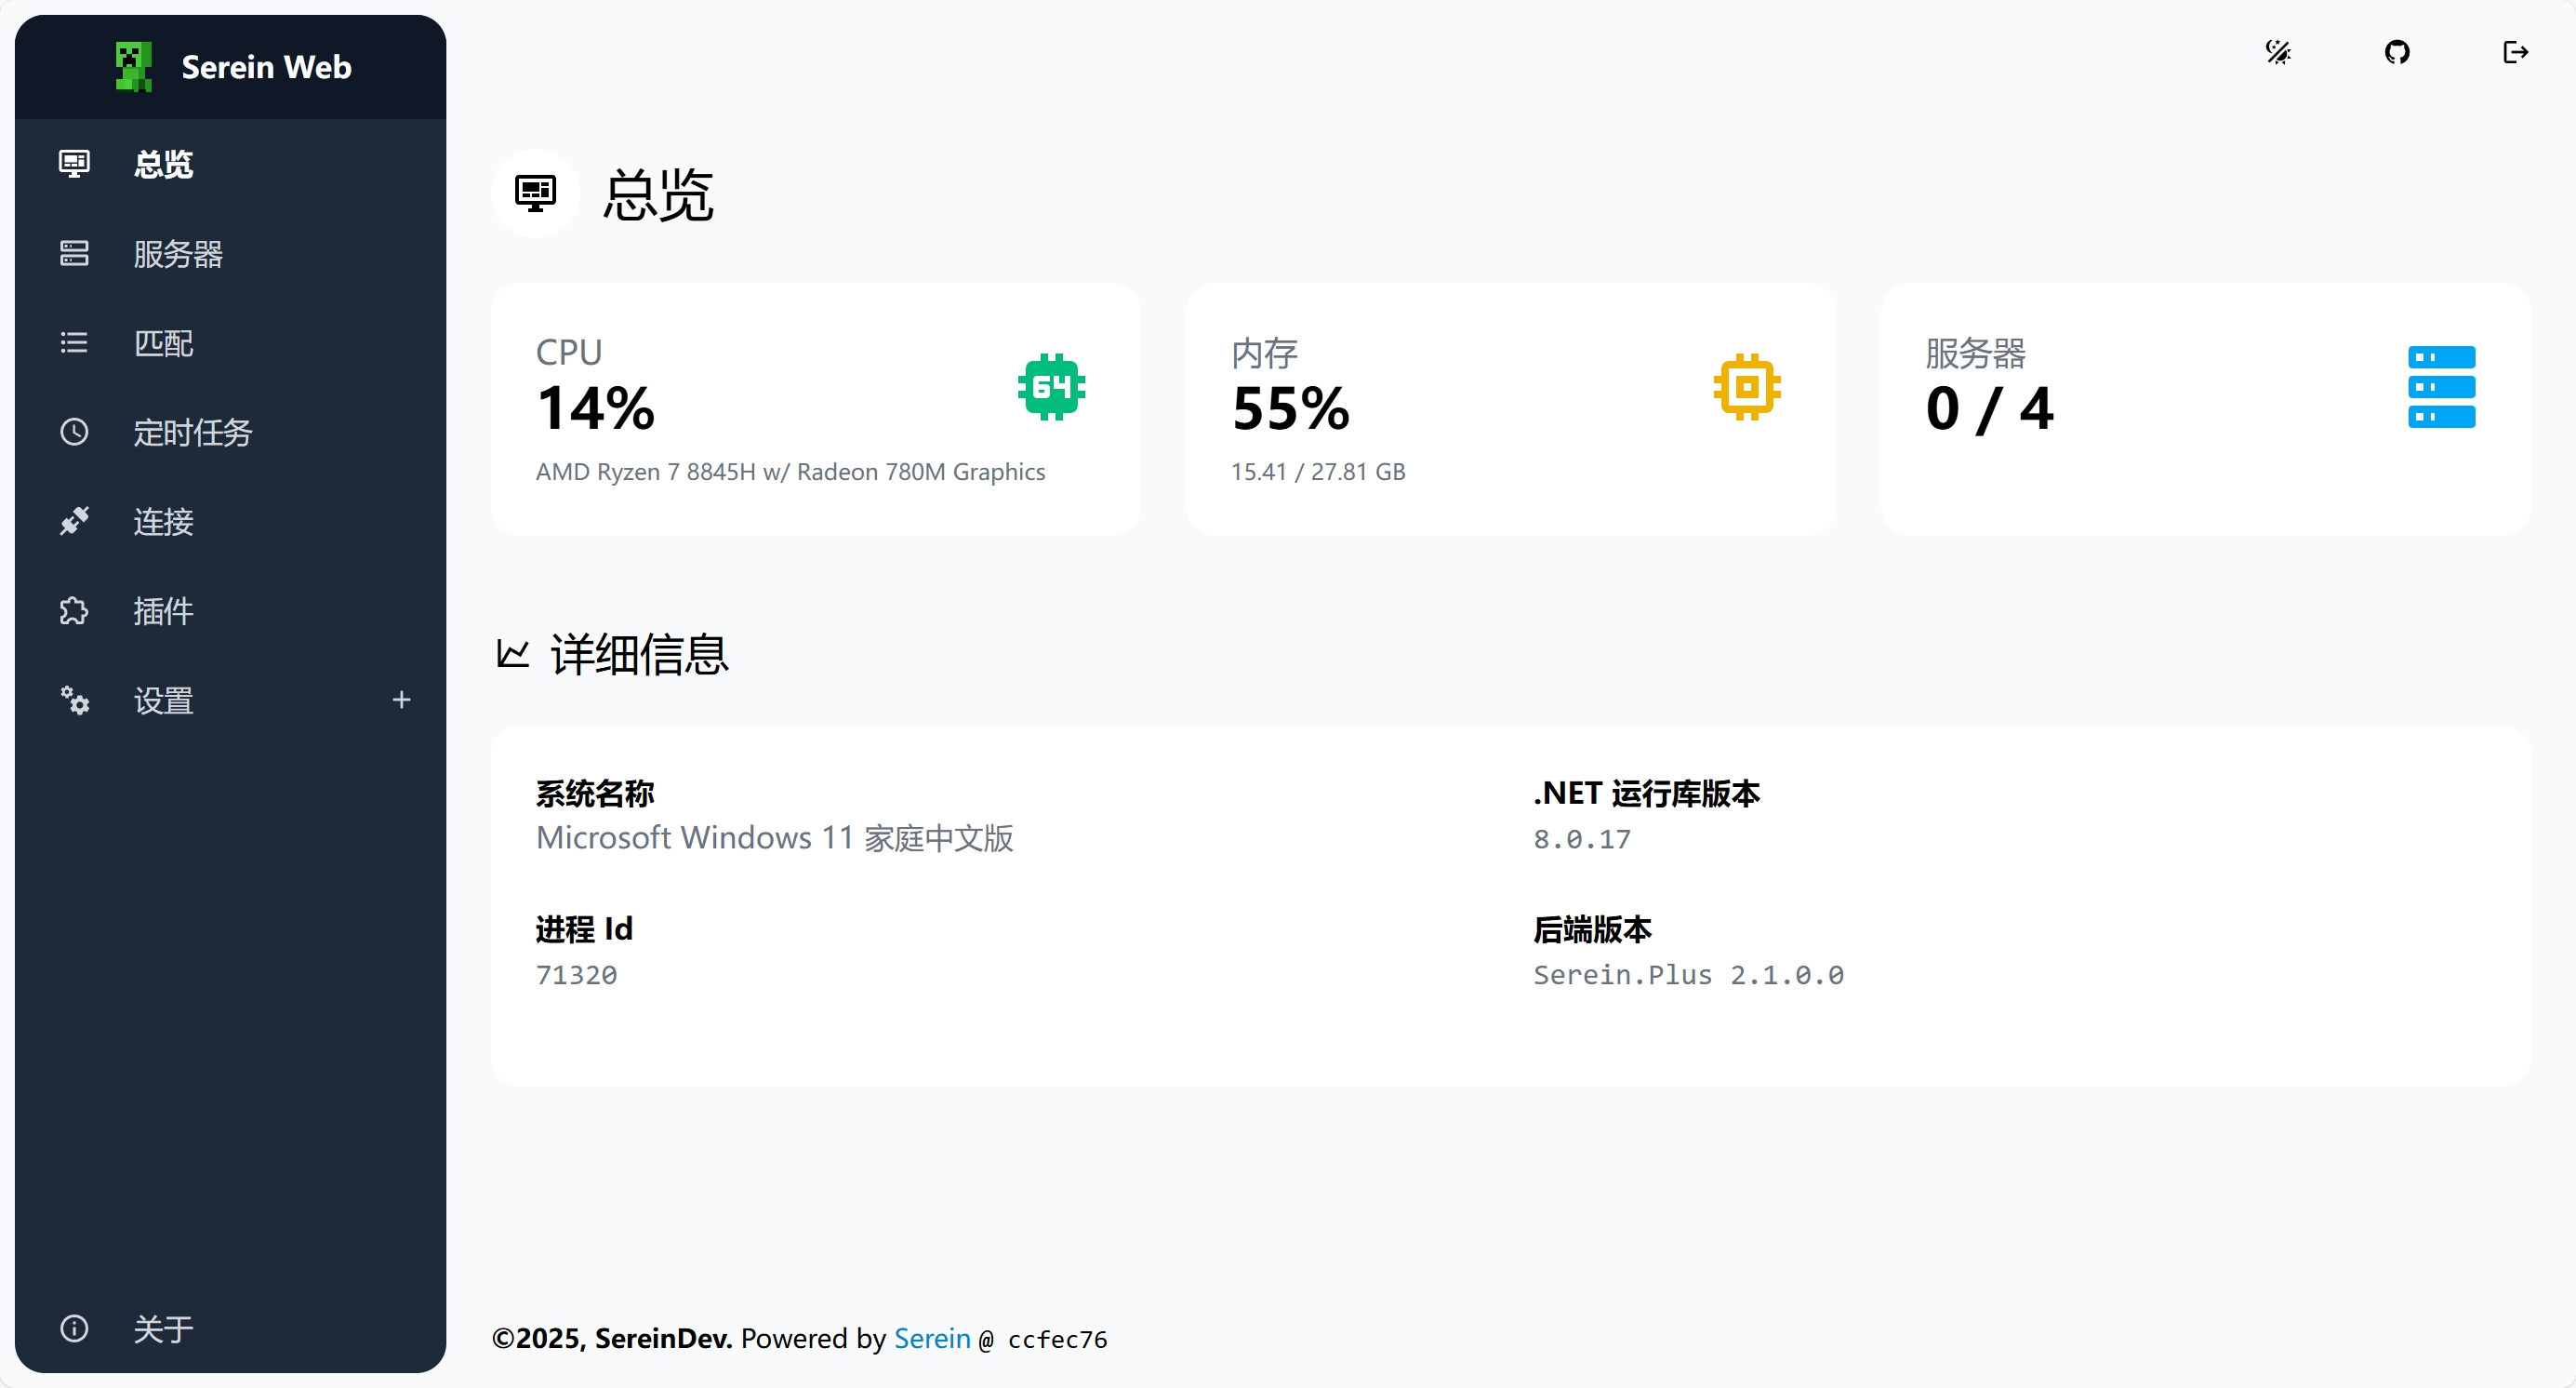This screenshot has width=2576, height=1388.
Task: Click the info icon beside 关于
Action: click(74, 1328)
